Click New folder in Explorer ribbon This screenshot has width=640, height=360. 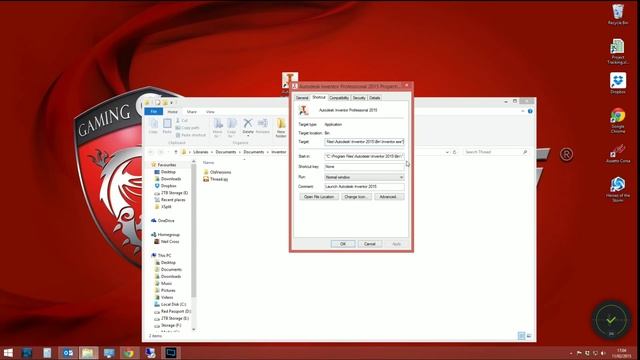[x=281, y=128]
